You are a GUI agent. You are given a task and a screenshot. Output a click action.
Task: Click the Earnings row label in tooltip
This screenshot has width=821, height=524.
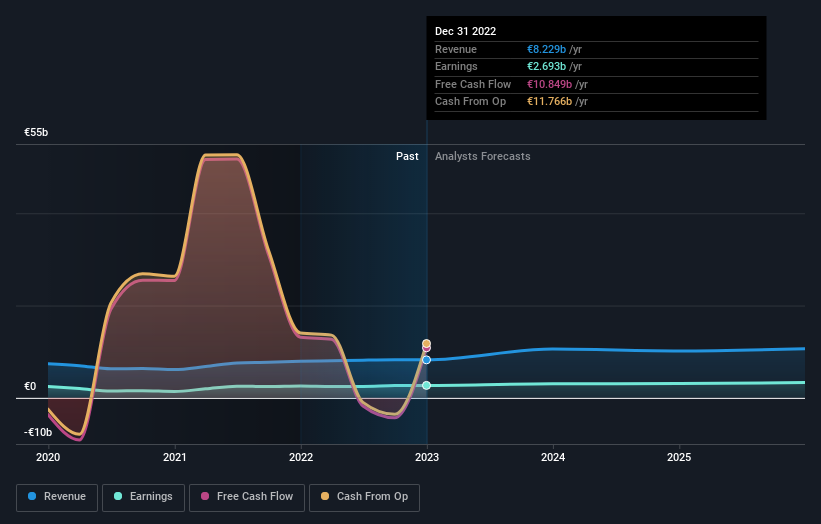(x=456, y=66)
